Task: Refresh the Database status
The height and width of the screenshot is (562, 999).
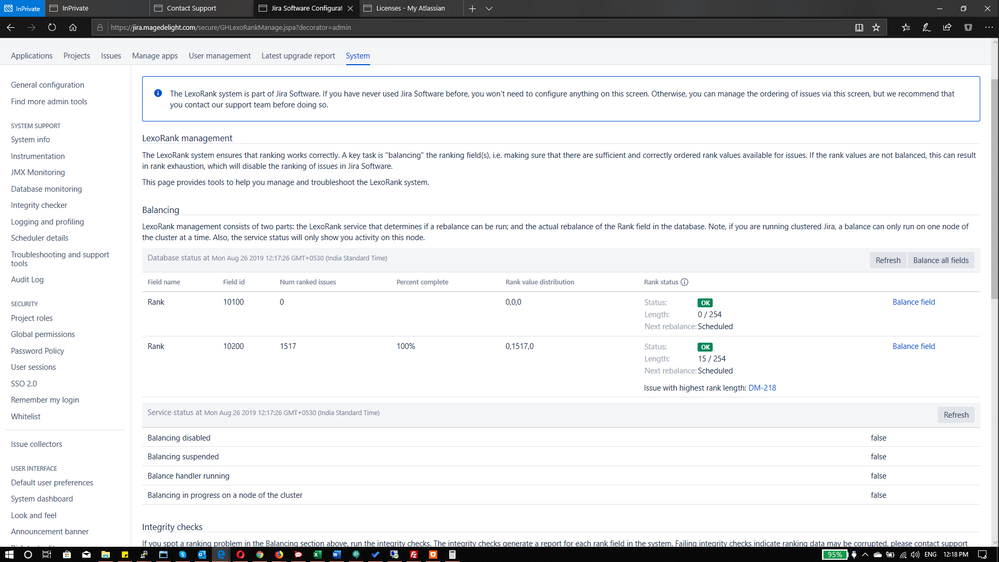Action: (x=888, y=260)
